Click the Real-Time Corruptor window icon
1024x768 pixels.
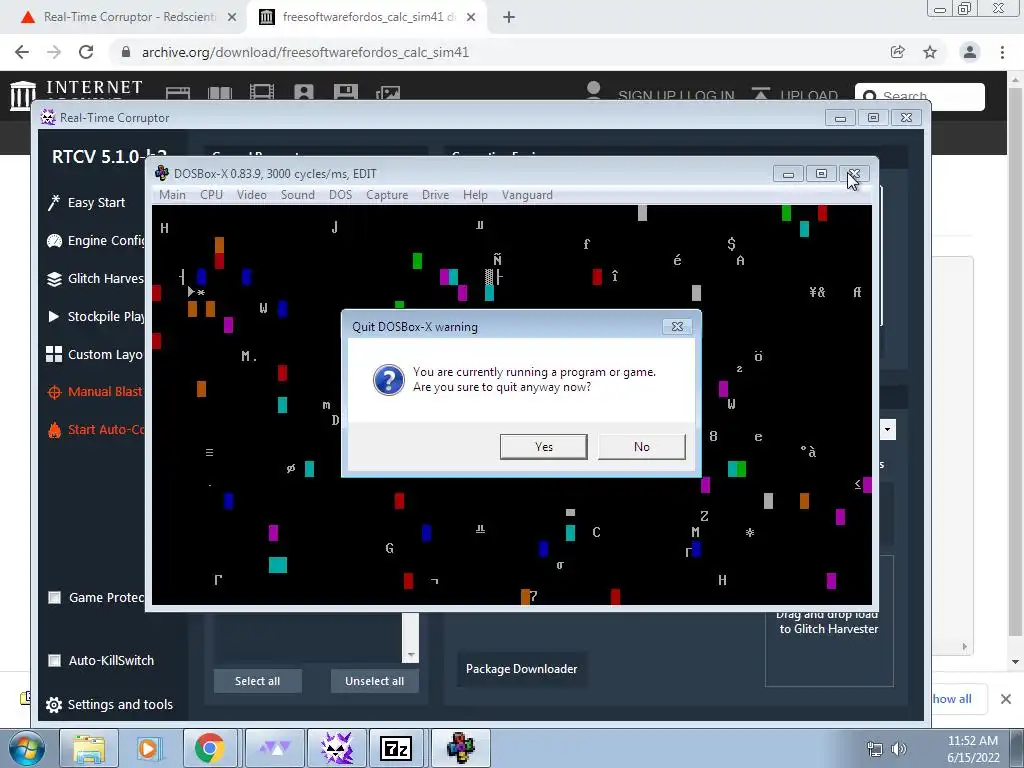[x=48, y=118]
